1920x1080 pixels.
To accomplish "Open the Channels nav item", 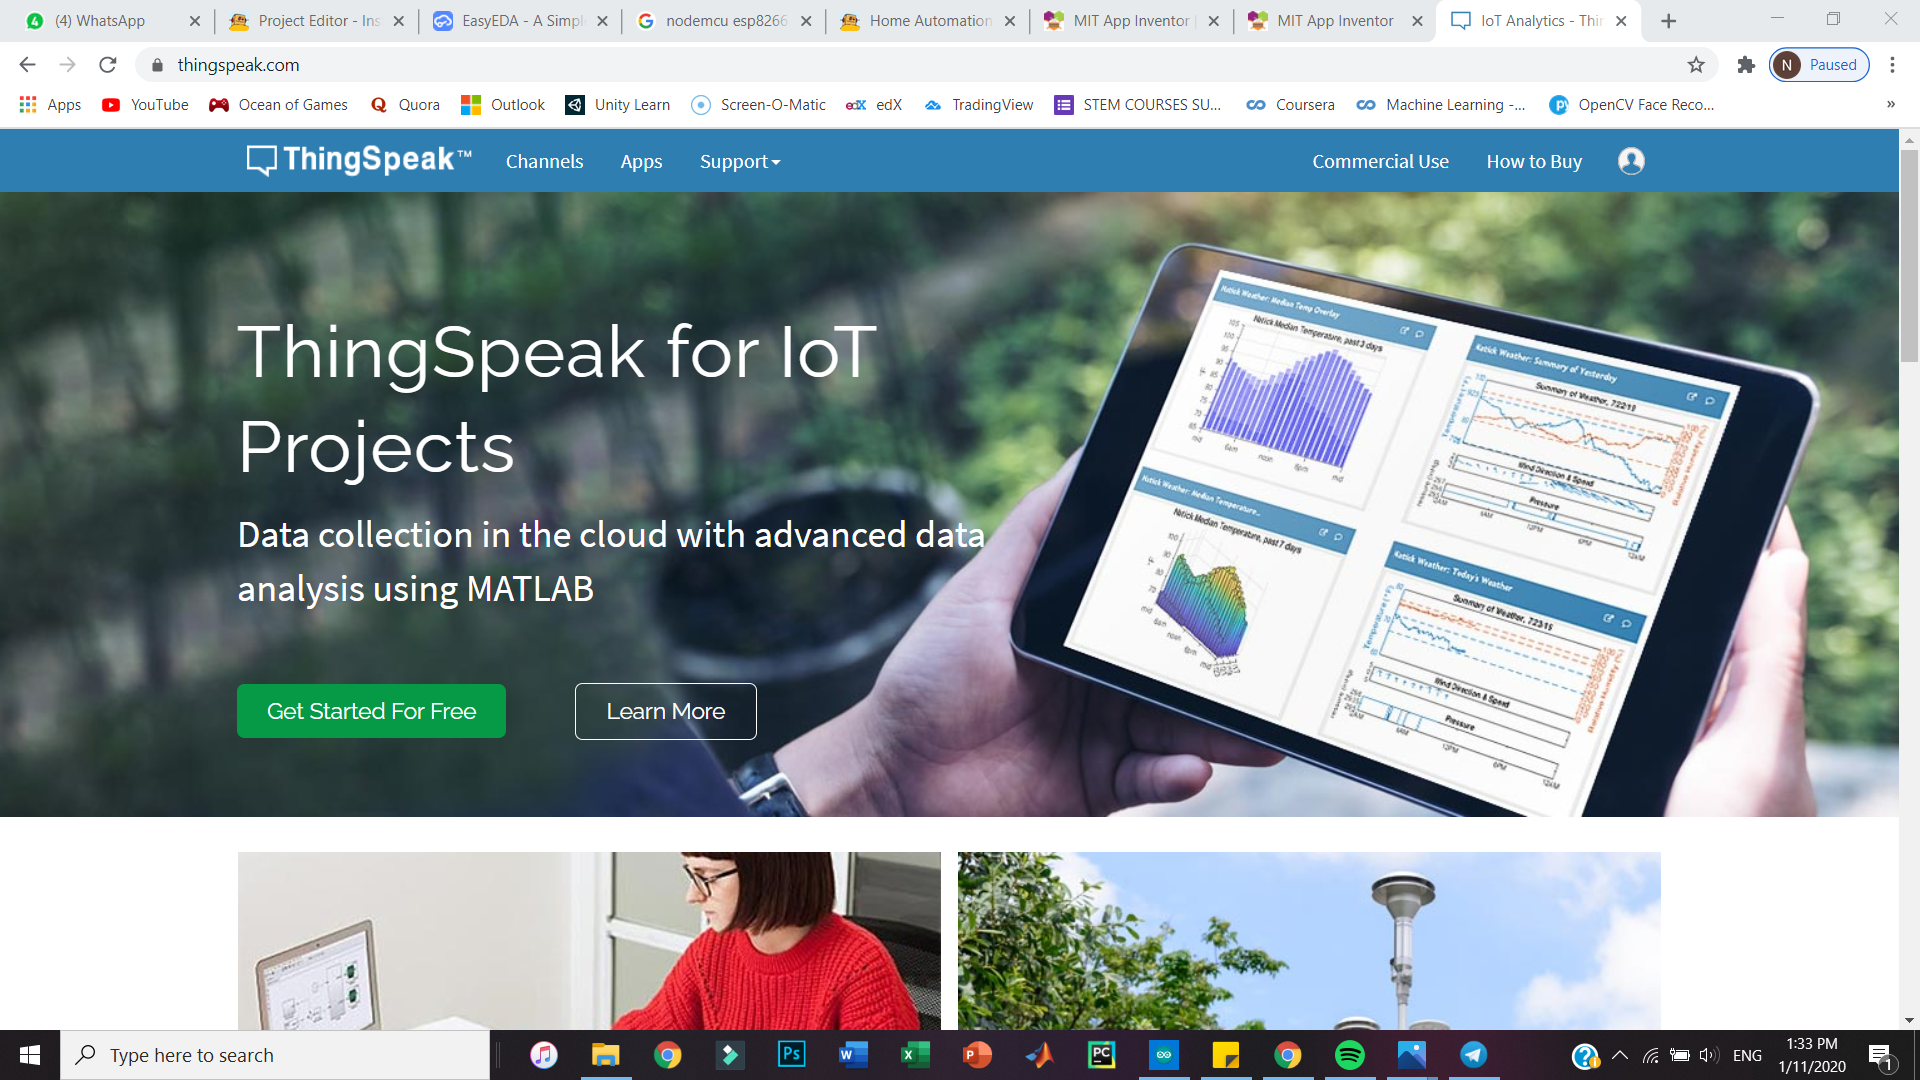I will pyautogui.click(x=544, y=161).
